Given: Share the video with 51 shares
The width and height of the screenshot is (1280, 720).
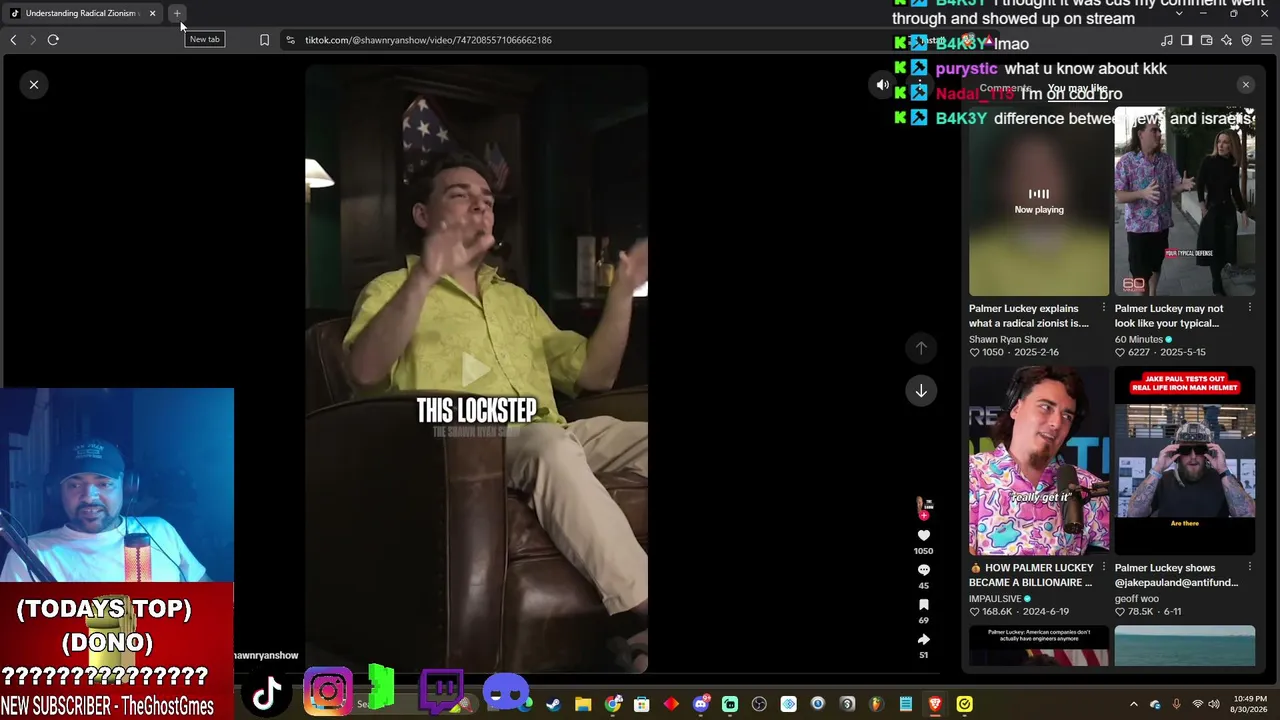Looking at the screenshot, I should [923, 640].
